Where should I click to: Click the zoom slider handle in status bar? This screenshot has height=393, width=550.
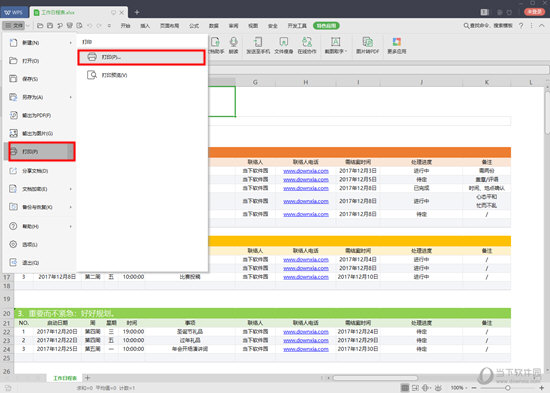click(x=508, y=388)
